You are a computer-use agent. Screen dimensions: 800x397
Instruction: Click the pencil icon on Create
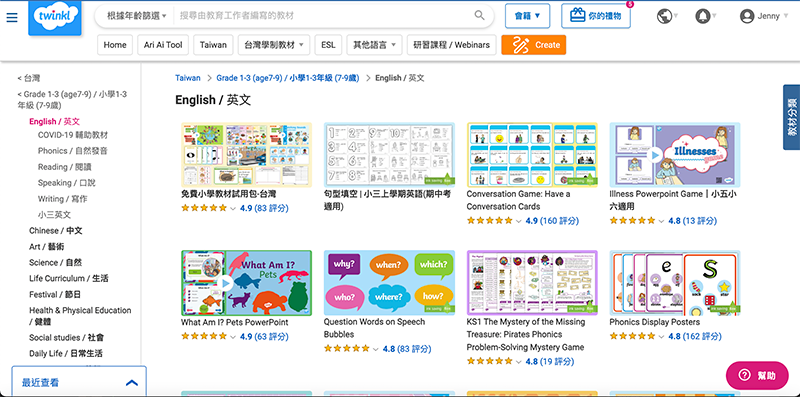tap(520, 45)
